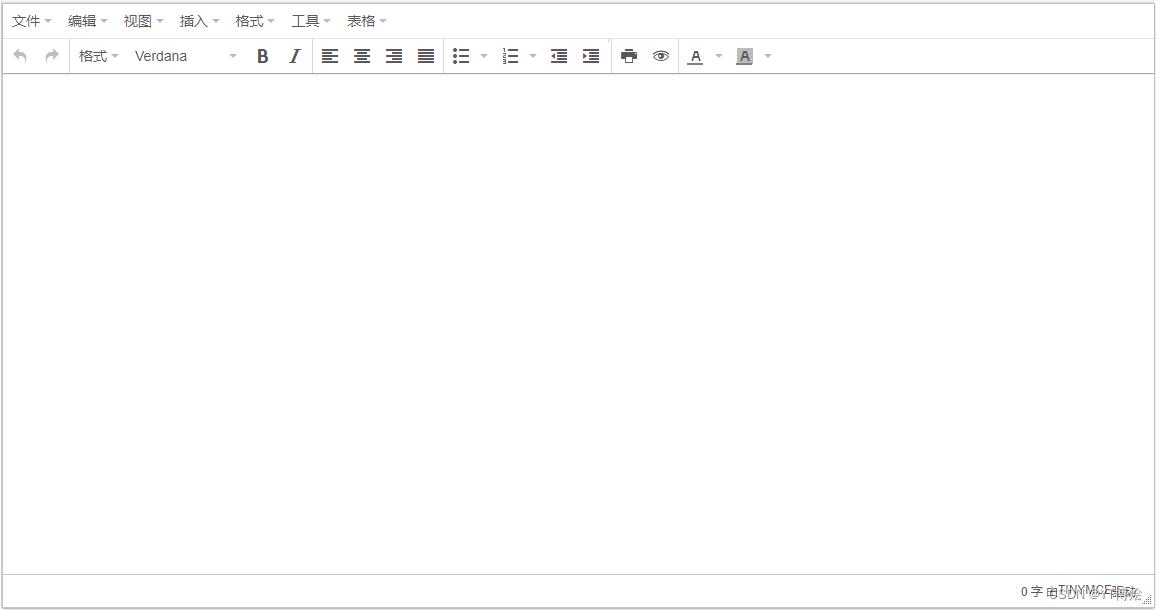This screenshot has height=610, width=1158.
Task: Open the 工具 menu
Action: click(311, 21)
